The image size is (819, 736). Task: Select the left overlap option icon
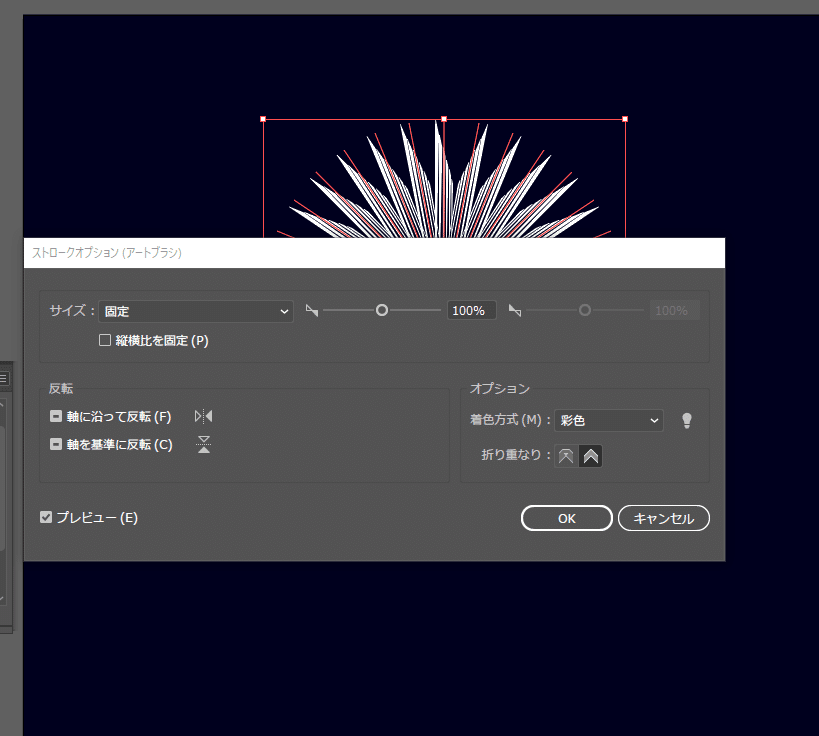pos(566,456)
